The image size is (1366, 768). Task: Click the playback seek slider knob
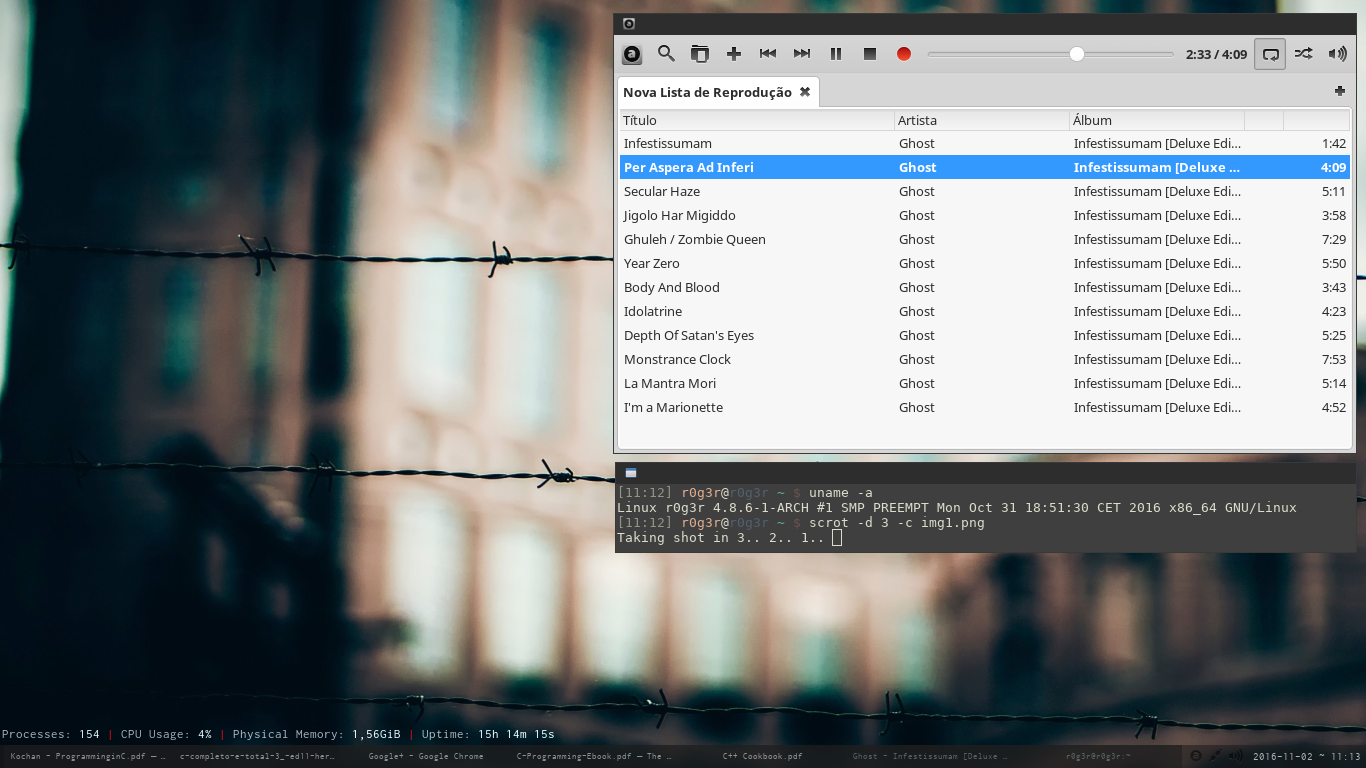click(1077, 54)
